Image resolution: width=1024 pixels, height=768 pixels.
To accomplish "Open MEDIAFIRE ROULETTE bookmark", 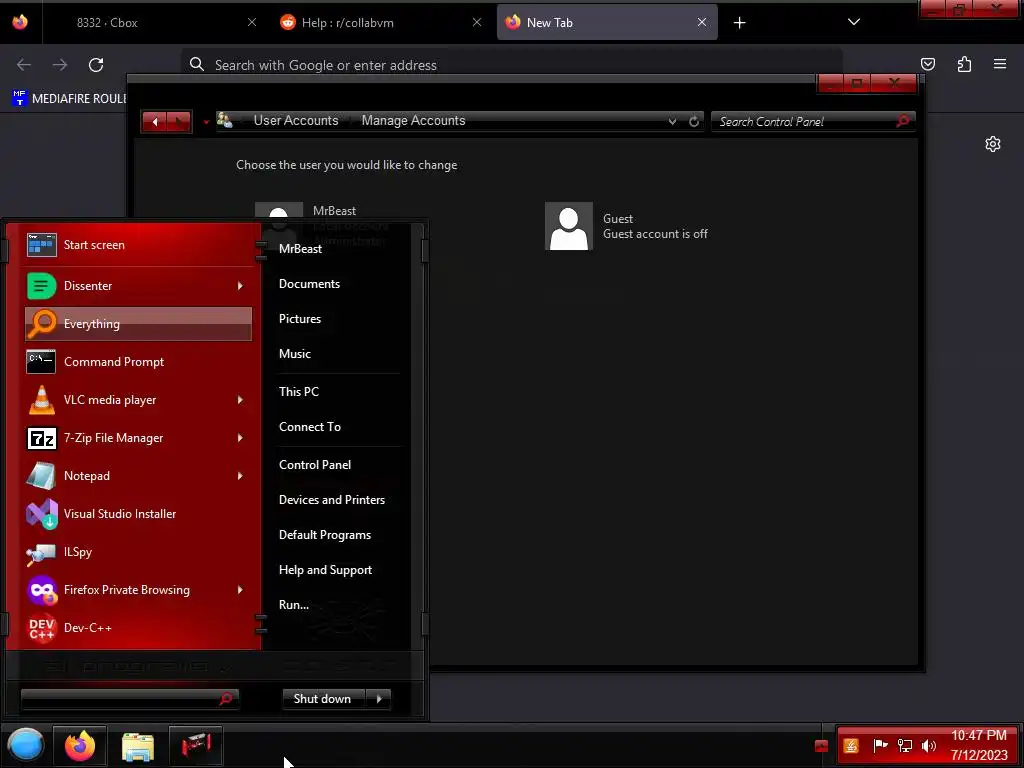I will tap(69, 99).
